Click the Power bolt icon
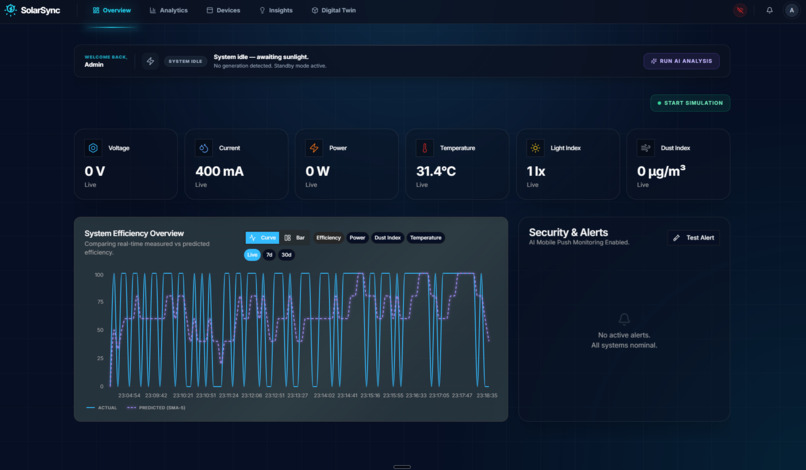This screenshot has width=806, height=470. pos(314,148)
